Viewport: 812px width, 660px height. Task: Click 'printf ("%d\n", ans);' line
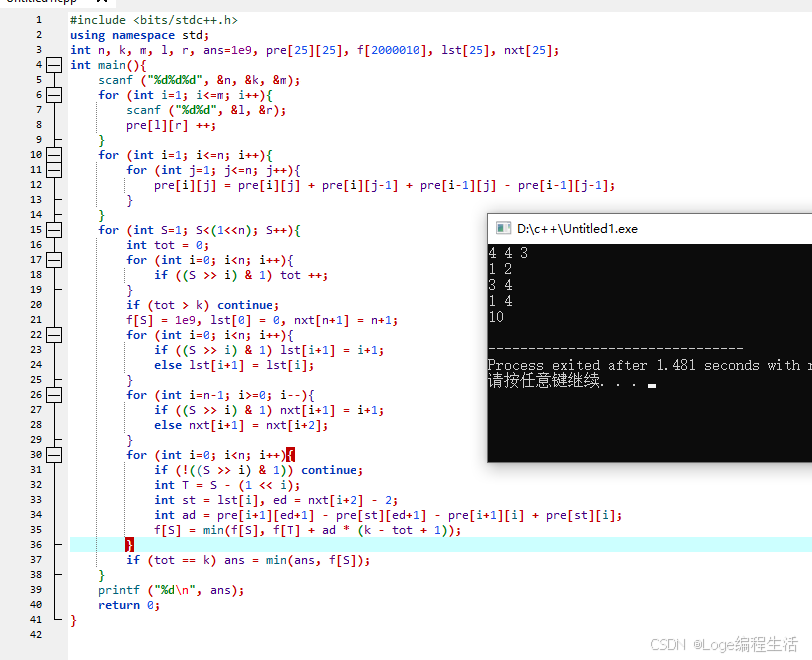pyautogui.click(x=171, y=590)
